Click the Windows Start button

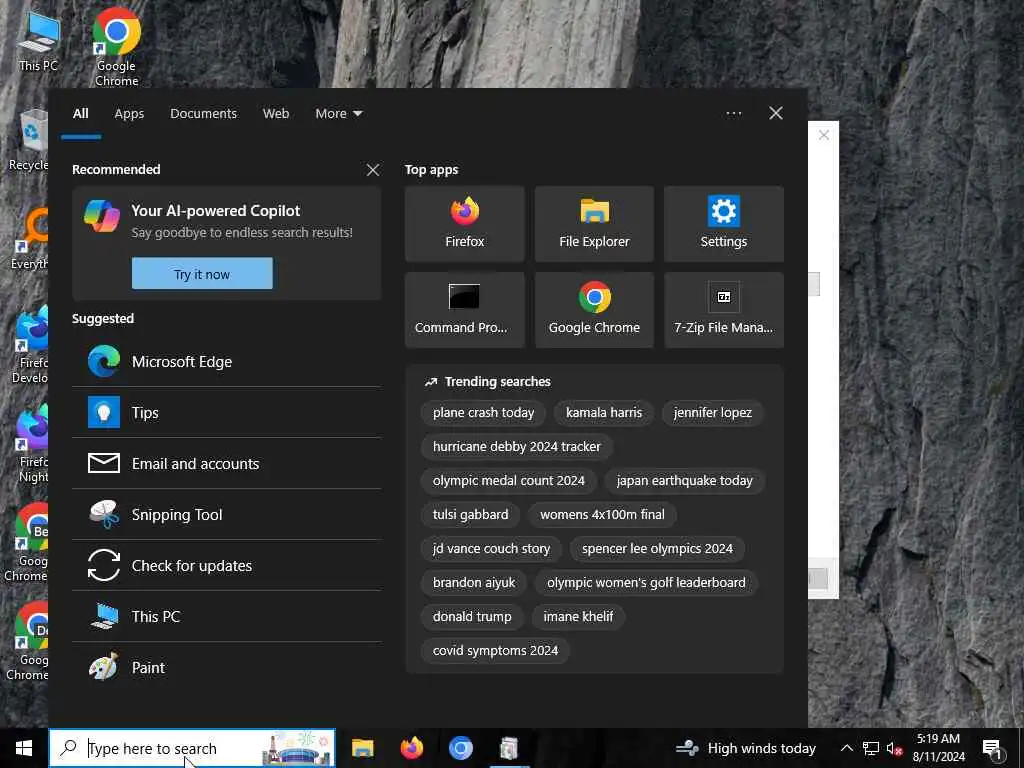tap(24, 748)
